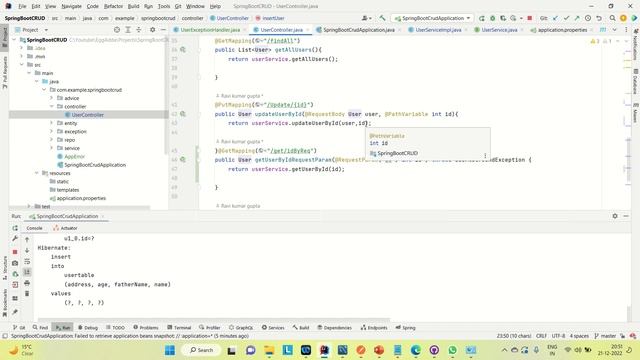Click down arrow in console toolbar
This screenshot has width=640, height=360.
point(27,250)
